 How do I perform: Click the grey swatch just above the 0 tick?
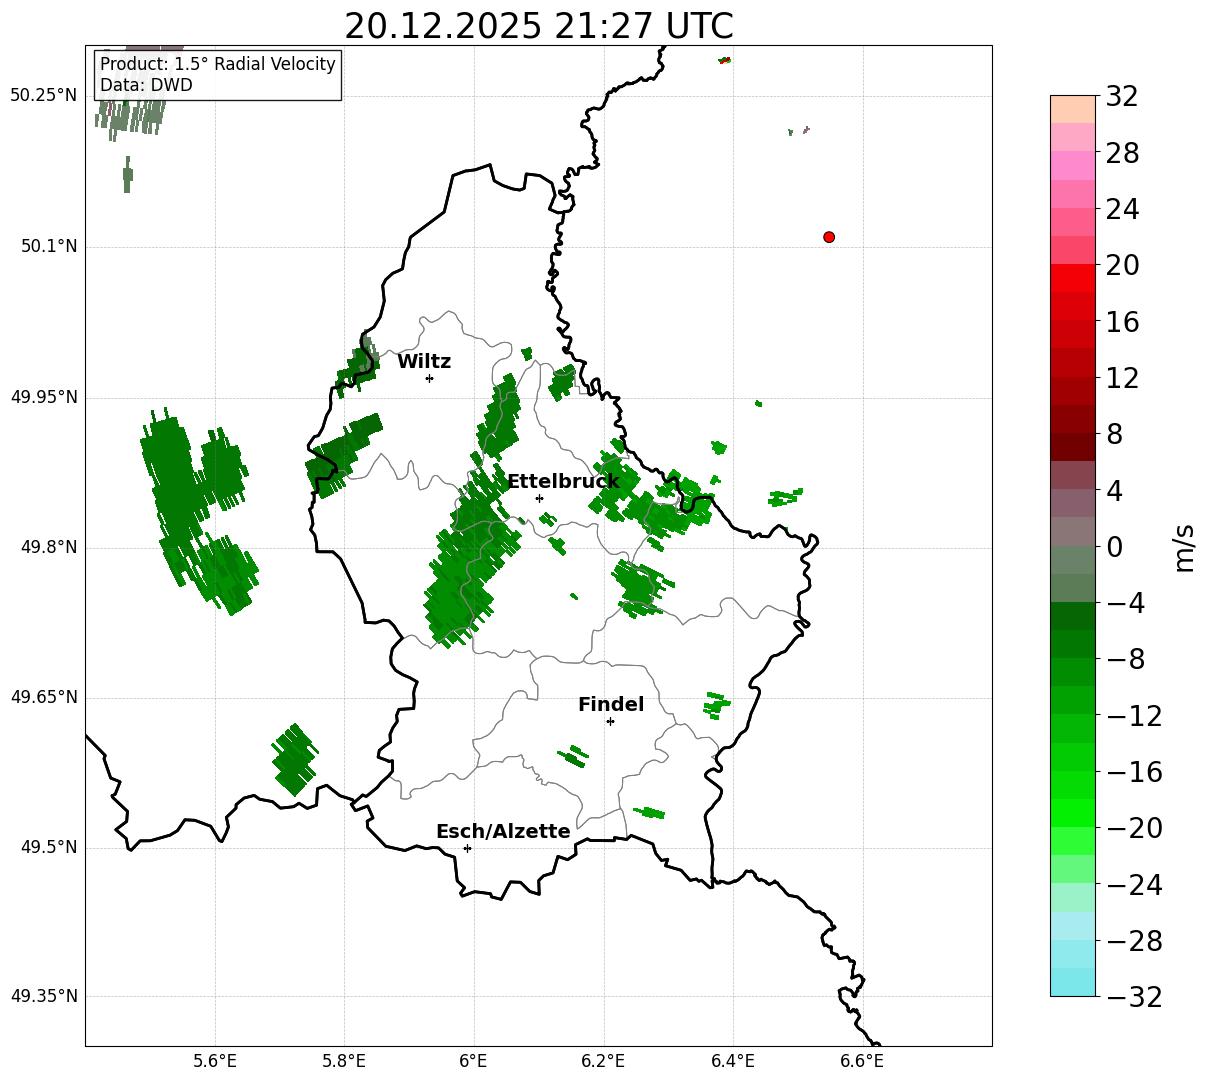tap(1073, 532)
